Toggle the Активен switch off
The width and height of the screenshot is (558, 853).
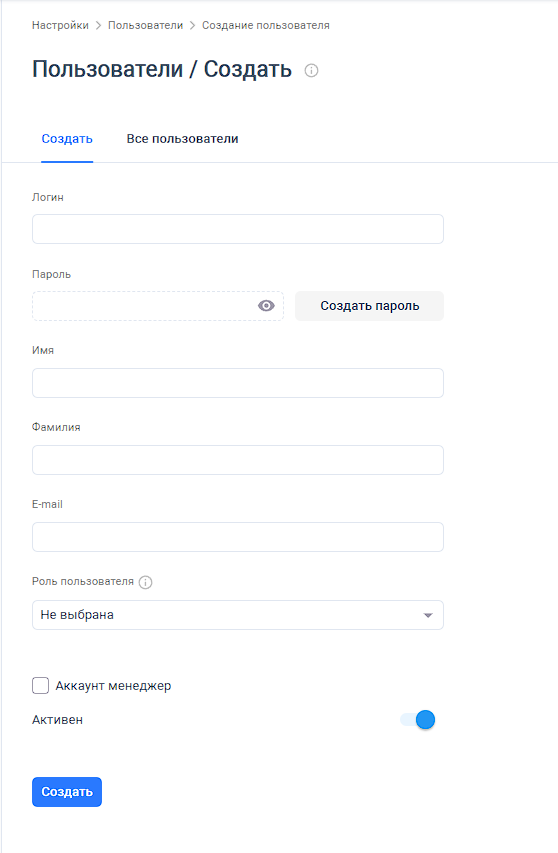click(418, 720)
